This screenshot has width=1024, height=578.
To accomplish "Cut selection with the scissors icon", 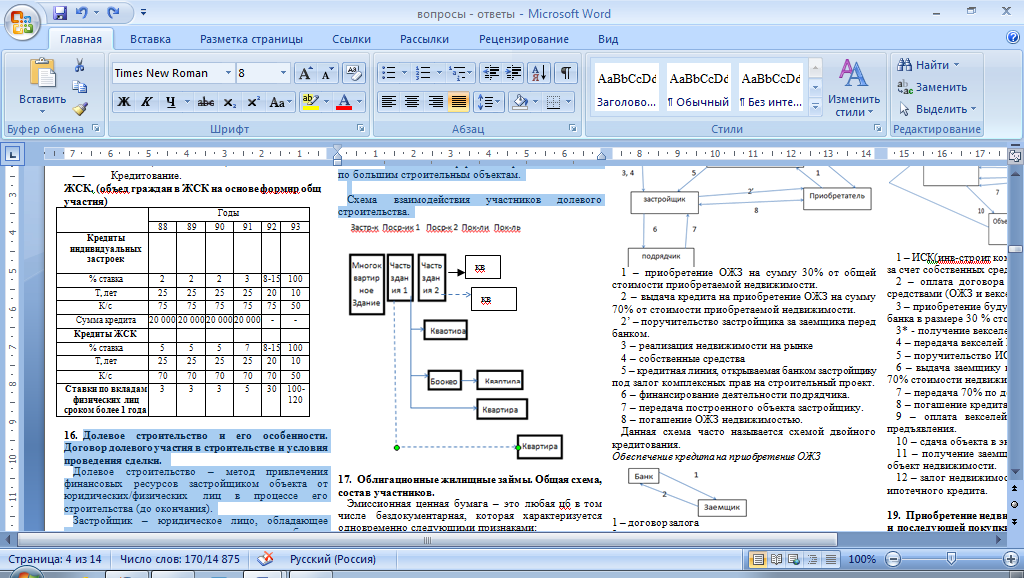I will [80, 65].
